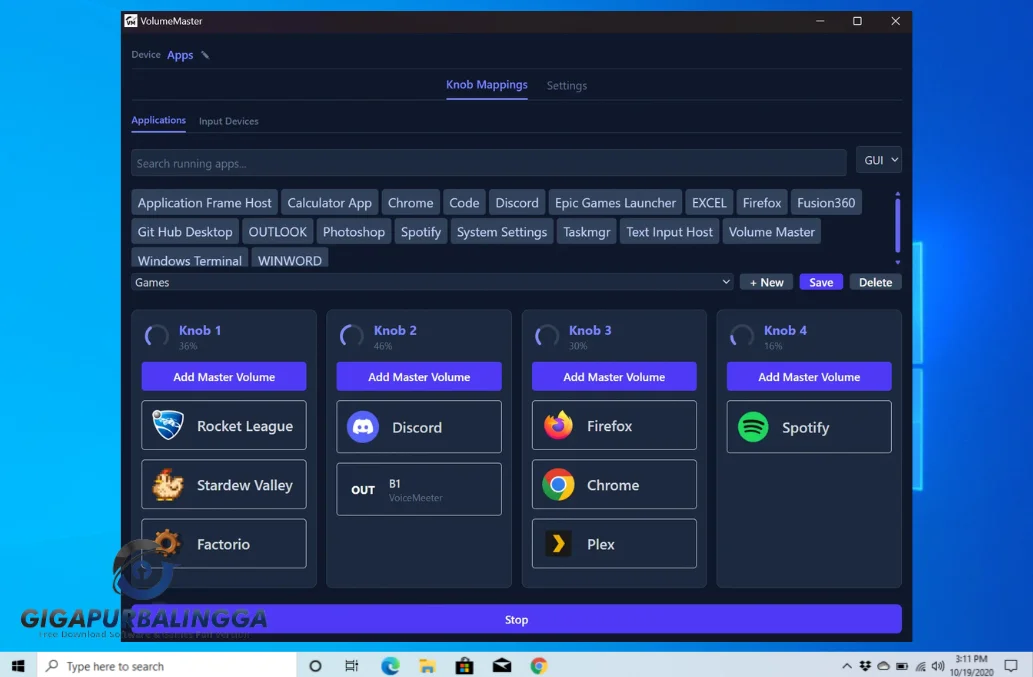Image resolution: width=1033 pixels, height=677 pixels.
Task: Select the Git Hub Desktop chip
Action: point(185,232)
